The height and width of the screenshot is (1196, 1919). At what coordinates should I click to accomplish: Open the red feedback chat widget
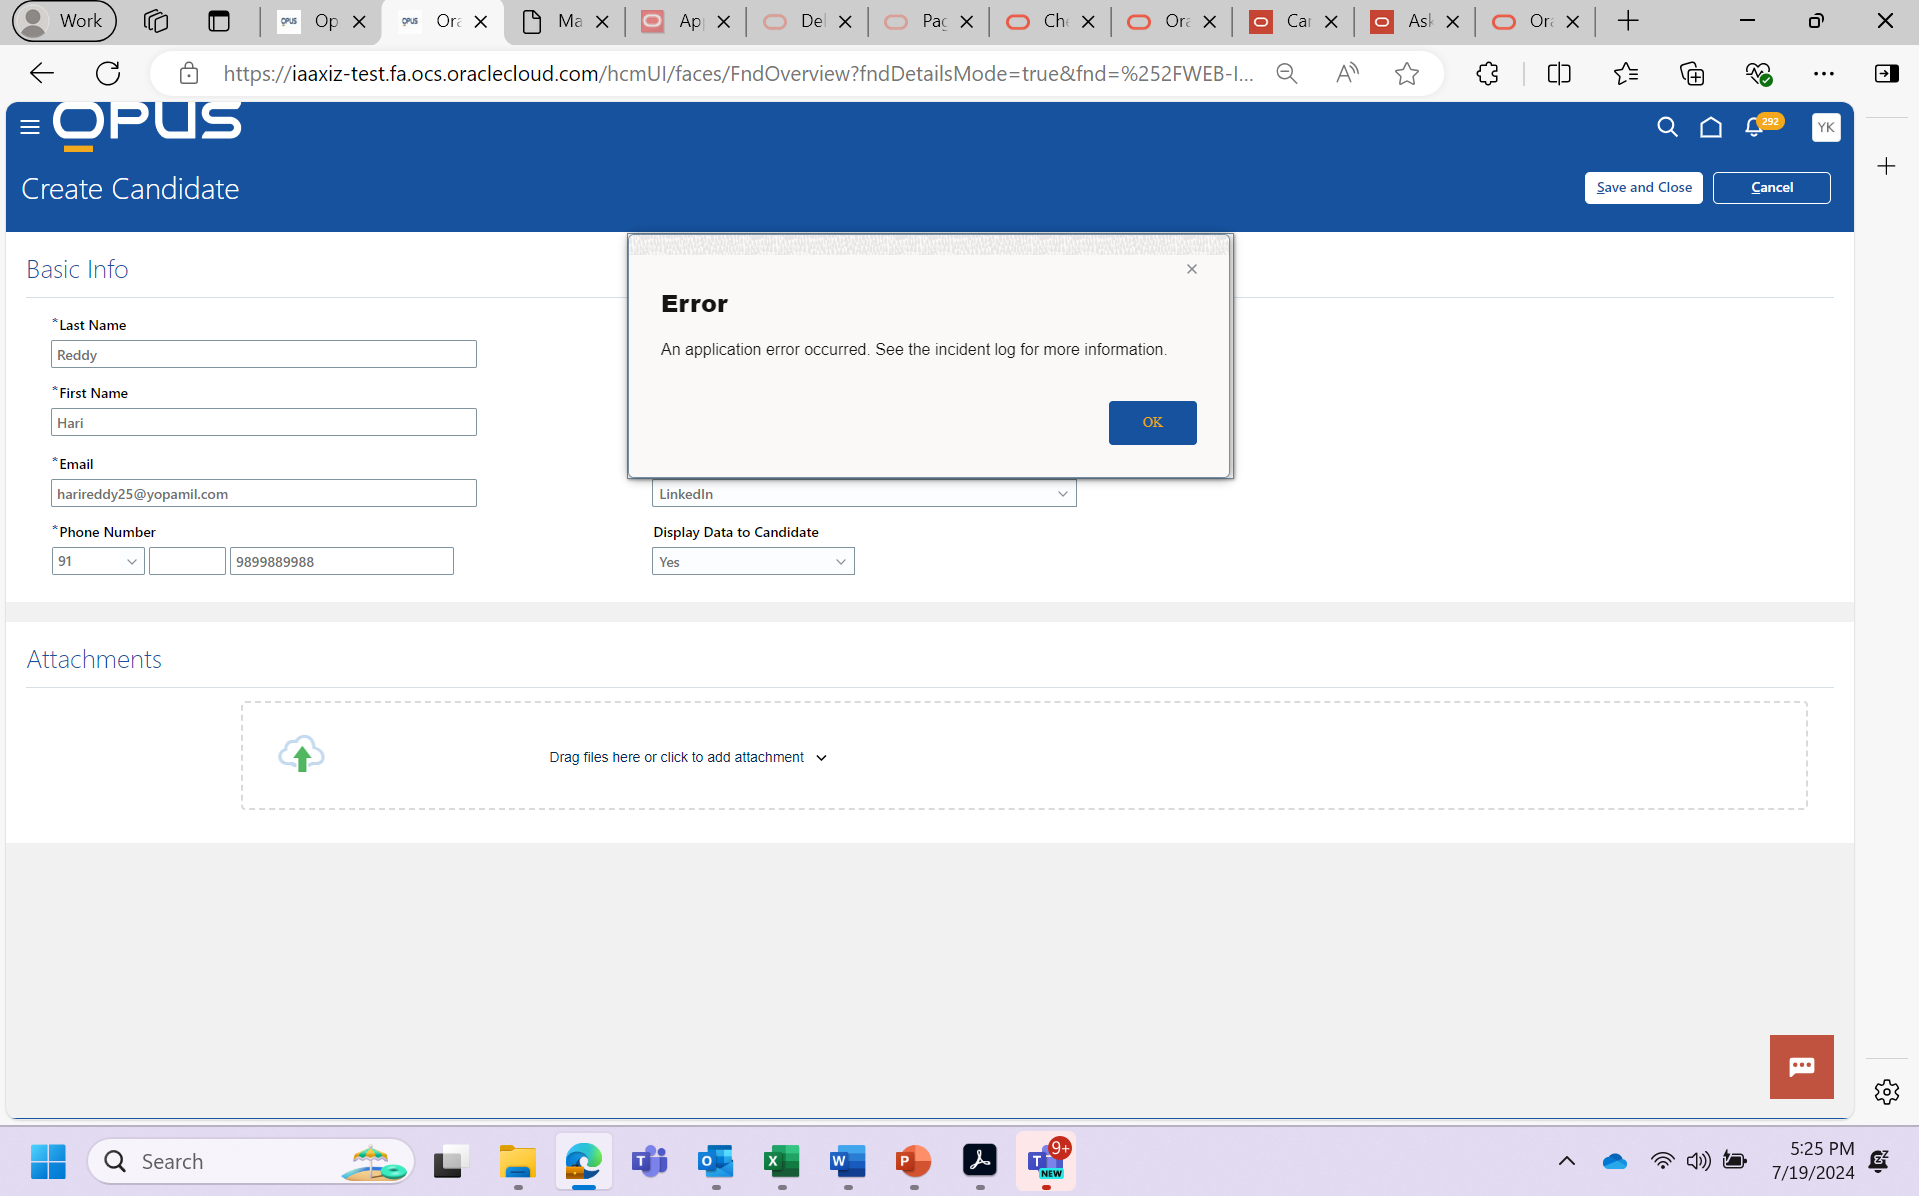[1801, 1066]
